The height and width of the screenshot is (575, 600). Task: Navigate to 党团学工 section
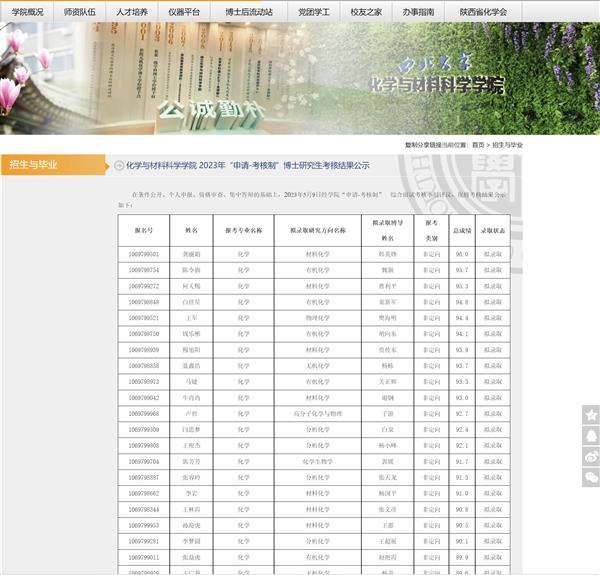[x=314, y=12]
